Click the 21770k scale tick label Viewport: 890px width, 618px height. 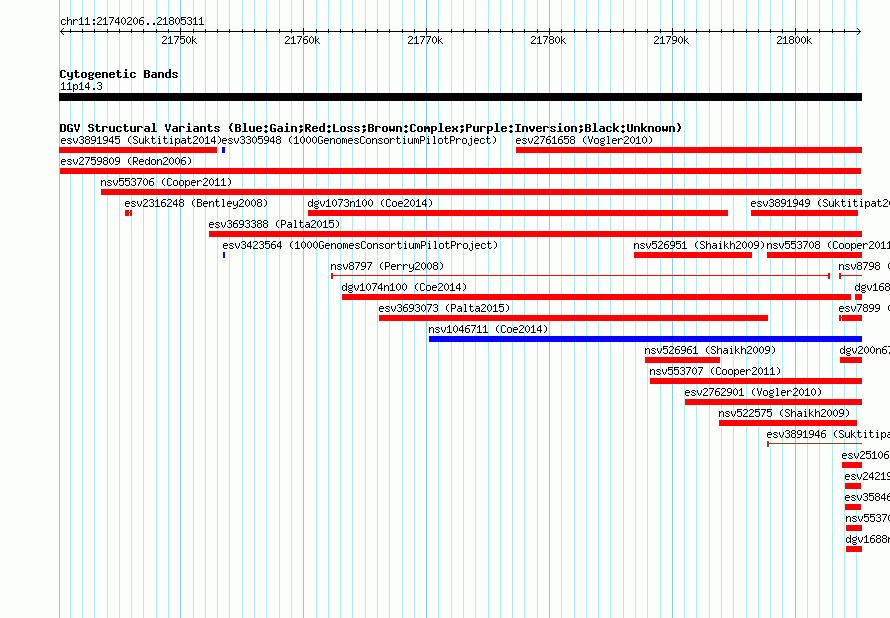coord(425,40)
